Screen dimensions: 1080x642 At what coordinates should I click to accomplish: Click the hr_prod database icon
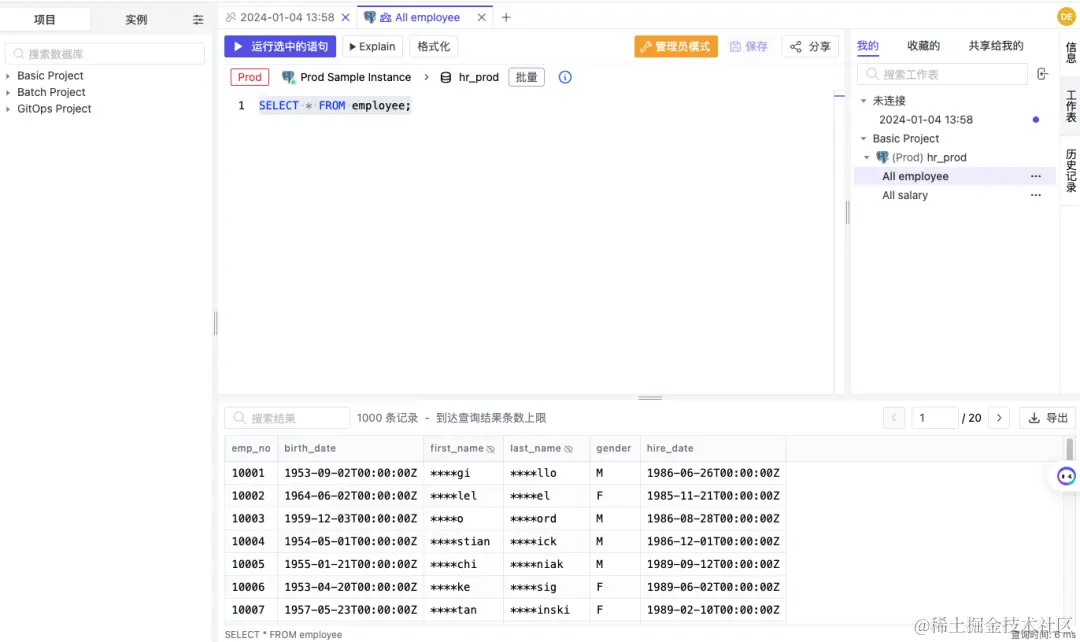click(x=446, y=77)
